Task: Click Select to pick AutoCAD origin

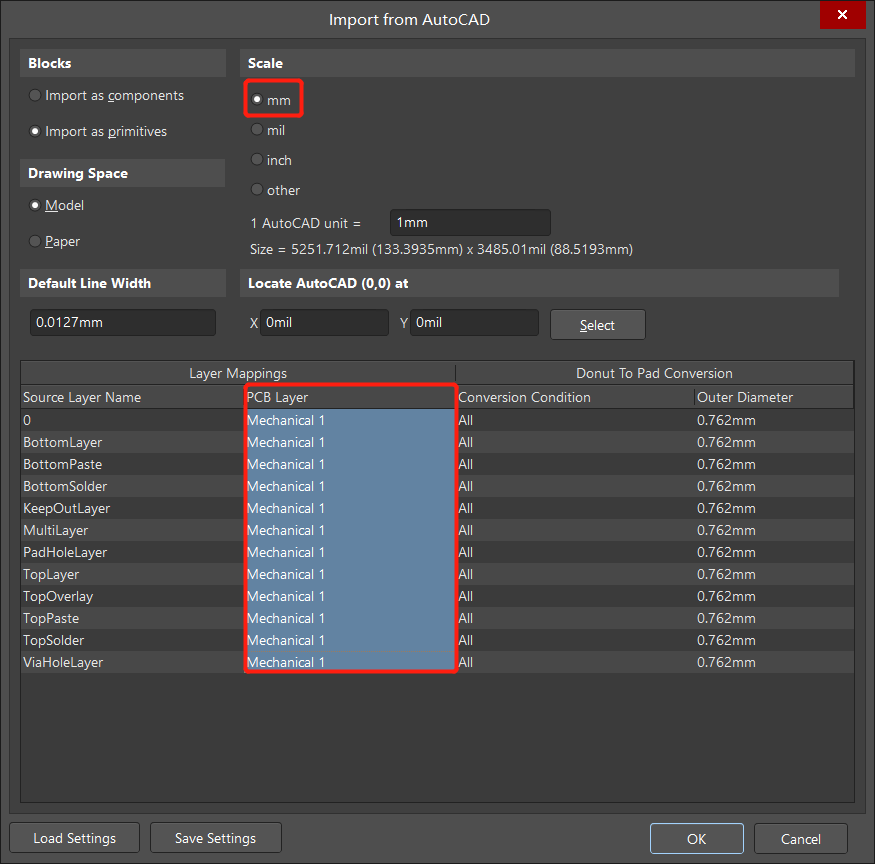Action: [x=597, y=324]
